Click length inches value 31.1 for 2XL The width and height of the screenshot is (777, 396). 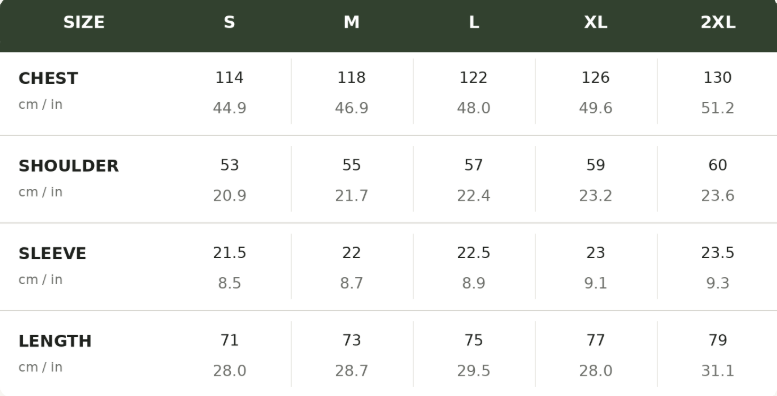point(718,371)
